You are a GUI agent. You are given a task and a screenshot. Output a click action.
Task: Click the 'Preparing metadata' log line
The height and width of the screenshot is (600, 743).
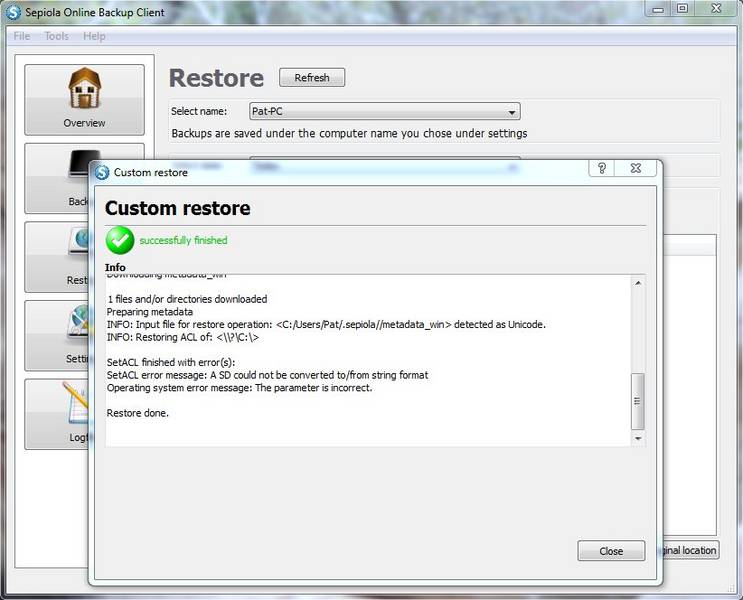[x=150, y=312]
